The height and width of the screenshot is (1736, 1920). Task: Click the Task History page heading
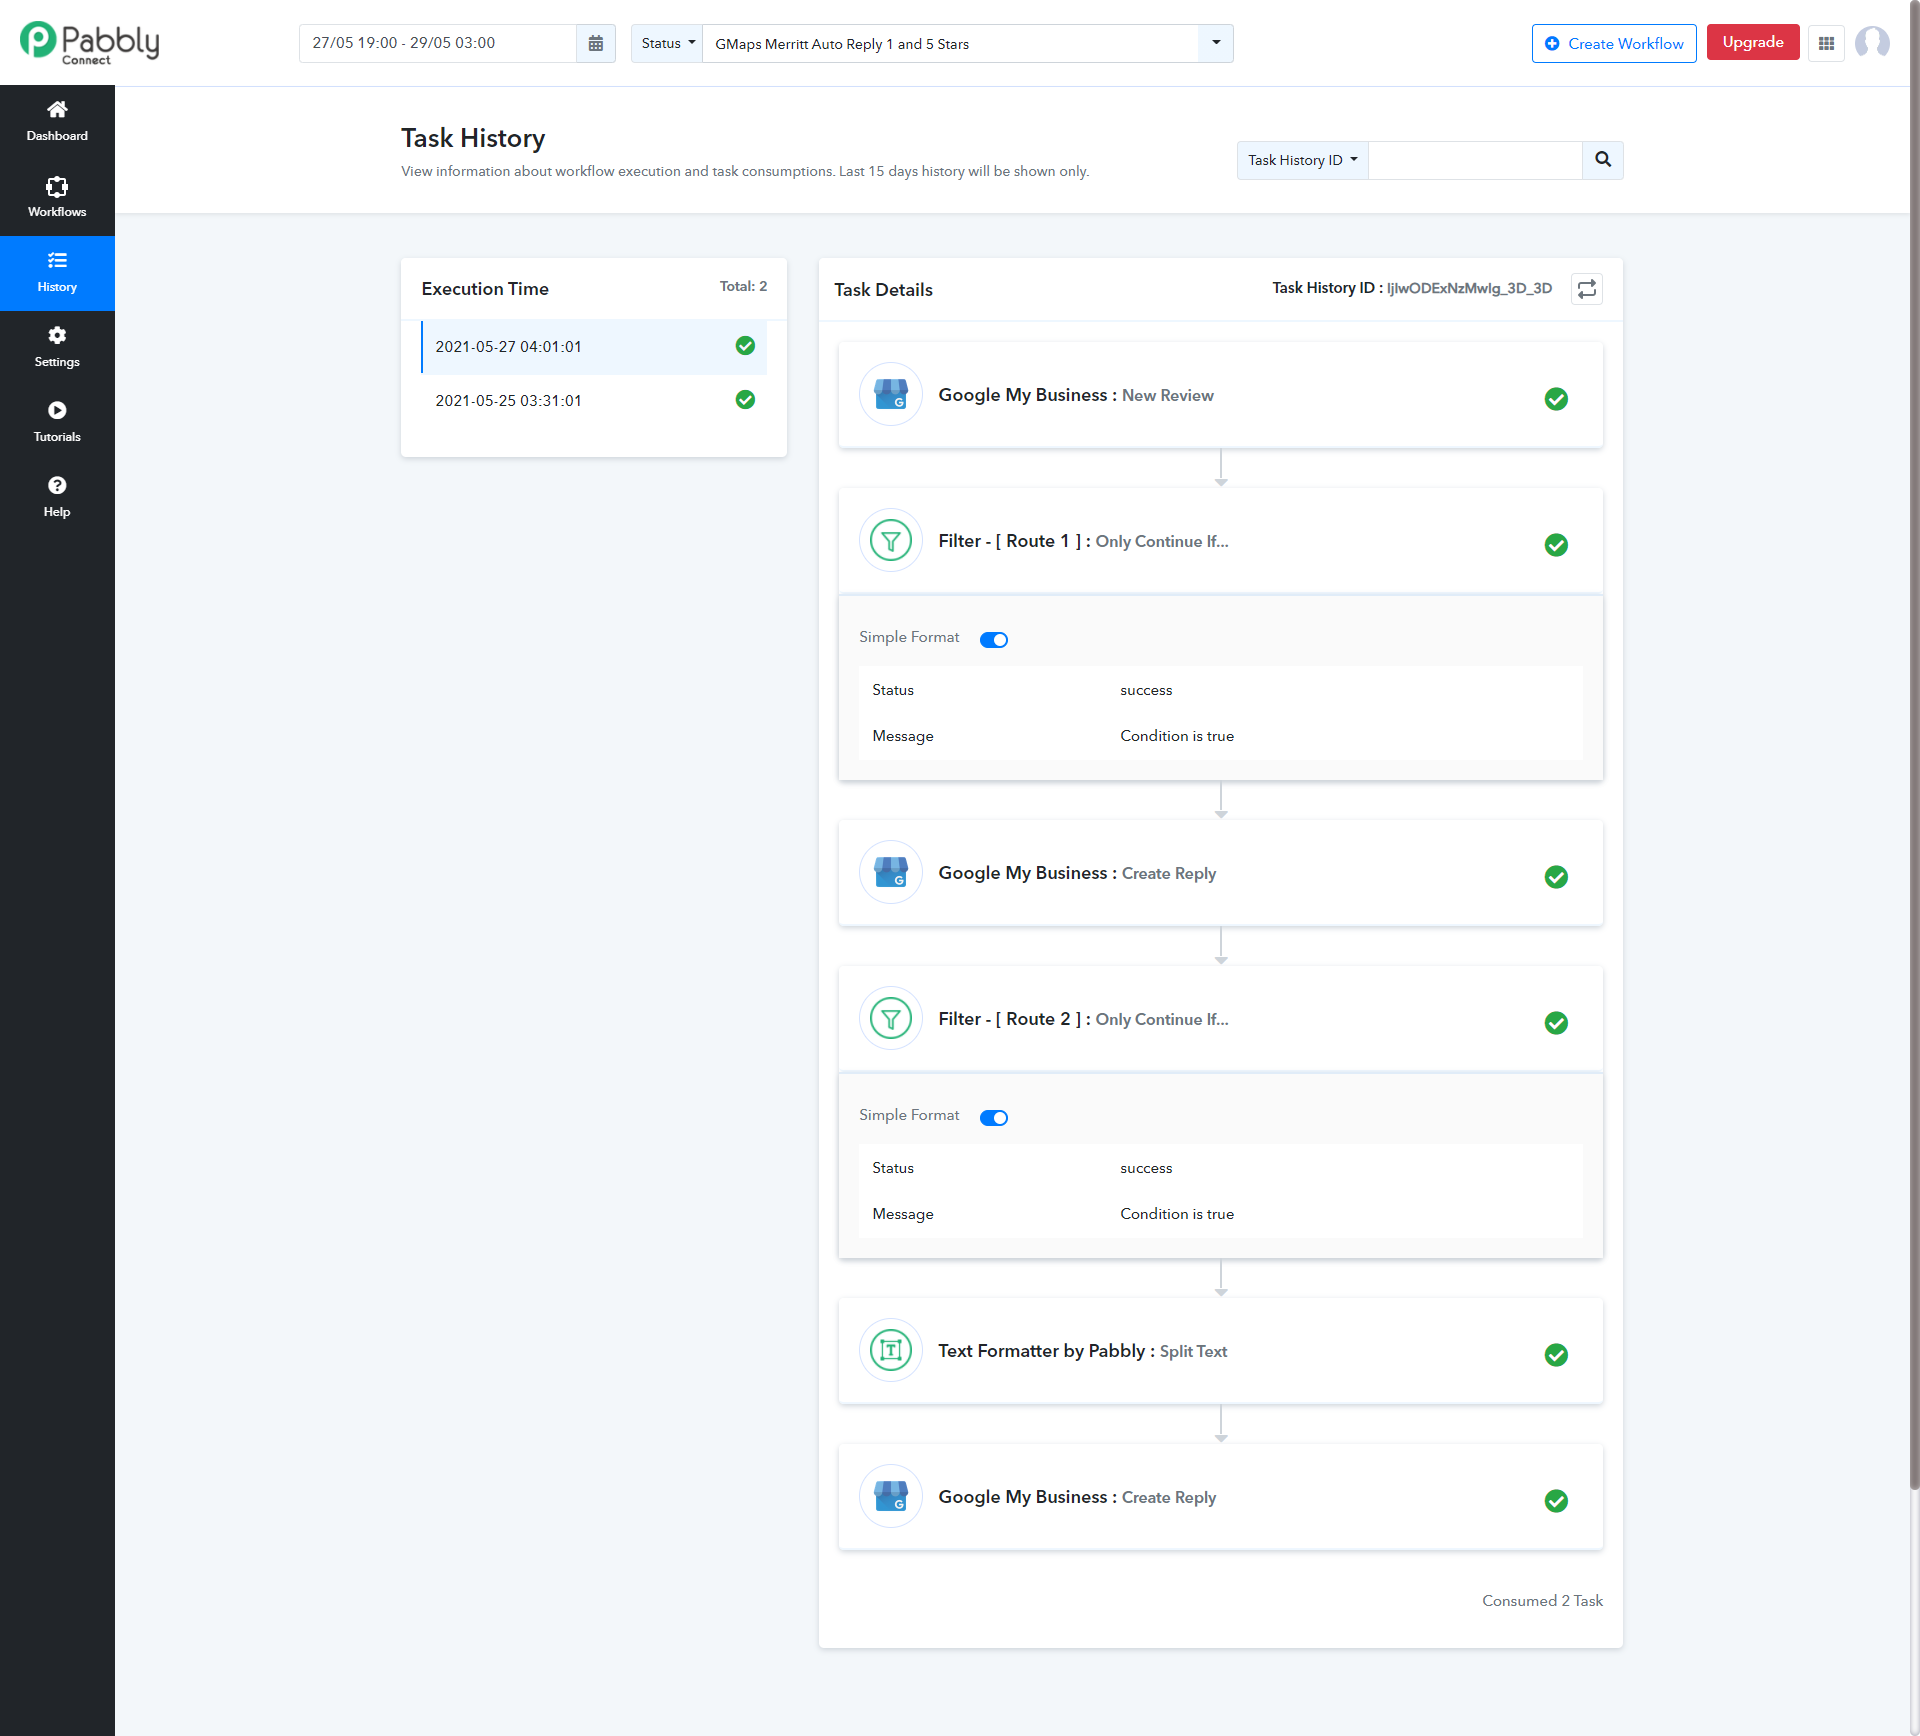(473, 138)
